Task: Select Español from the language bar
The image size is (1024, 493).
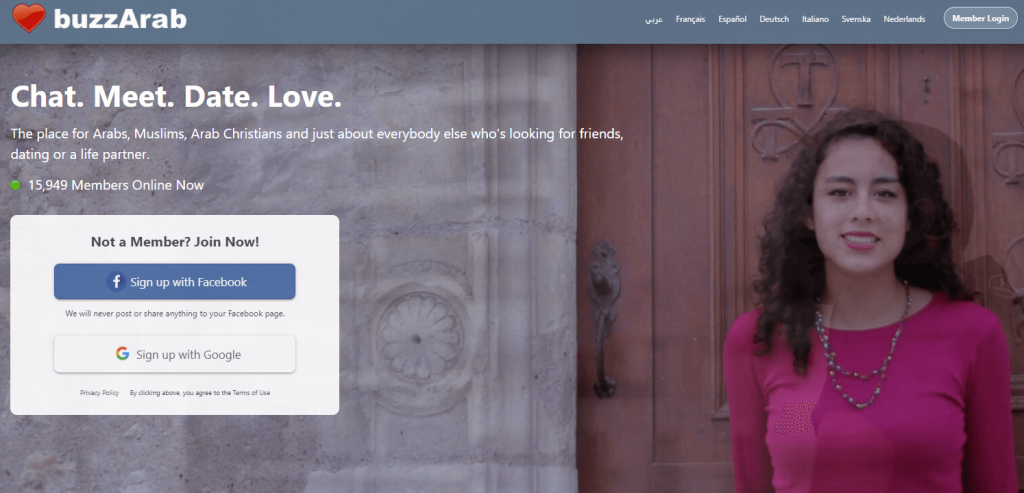Action: [x=732, y=19]
